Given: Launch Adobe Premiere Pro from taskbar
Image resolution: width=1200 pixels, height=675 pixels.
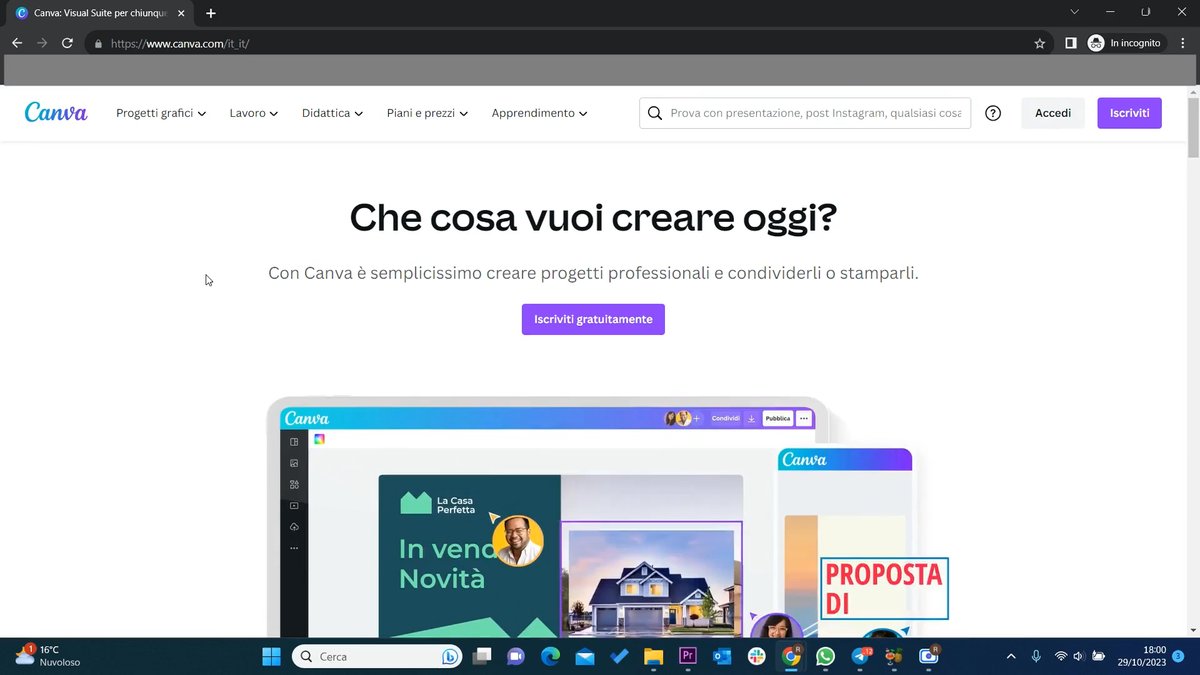Looking at the screenshot, I should (x=687, y=657).
